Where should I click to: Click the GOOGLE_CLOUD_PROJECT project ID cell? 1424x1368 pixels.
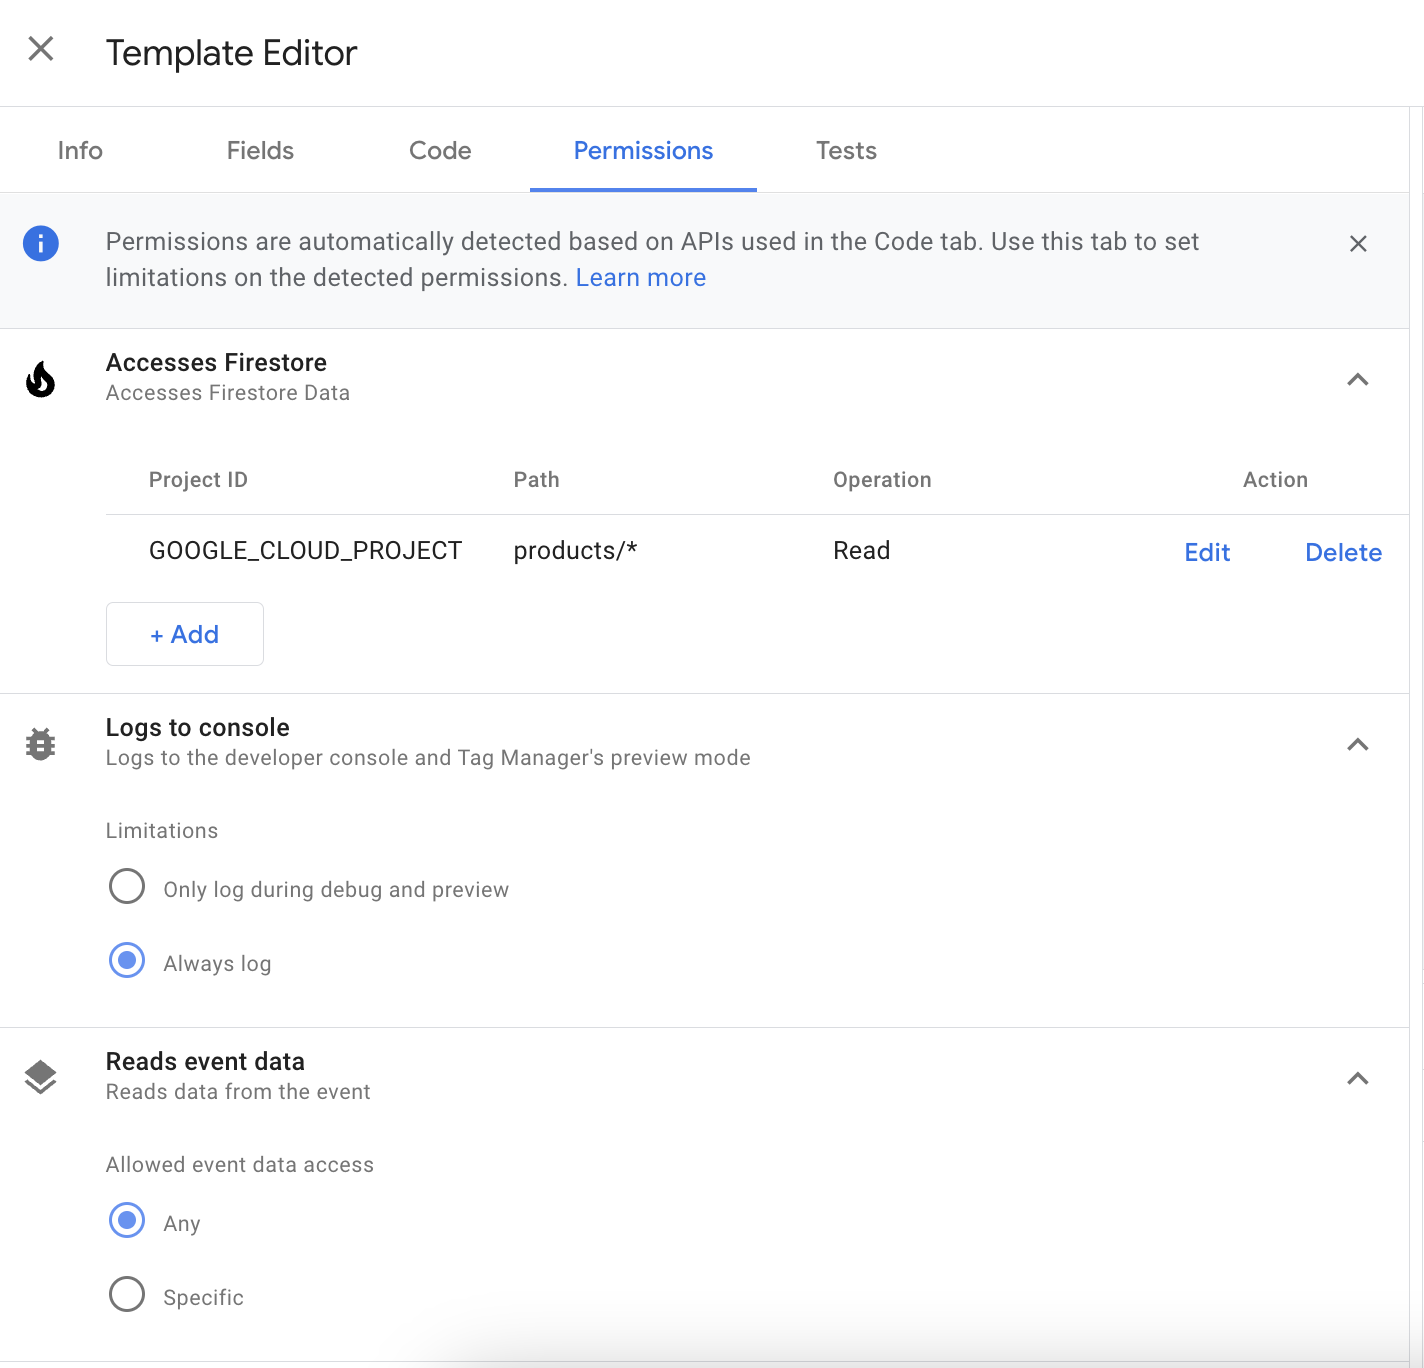(305, 551)
